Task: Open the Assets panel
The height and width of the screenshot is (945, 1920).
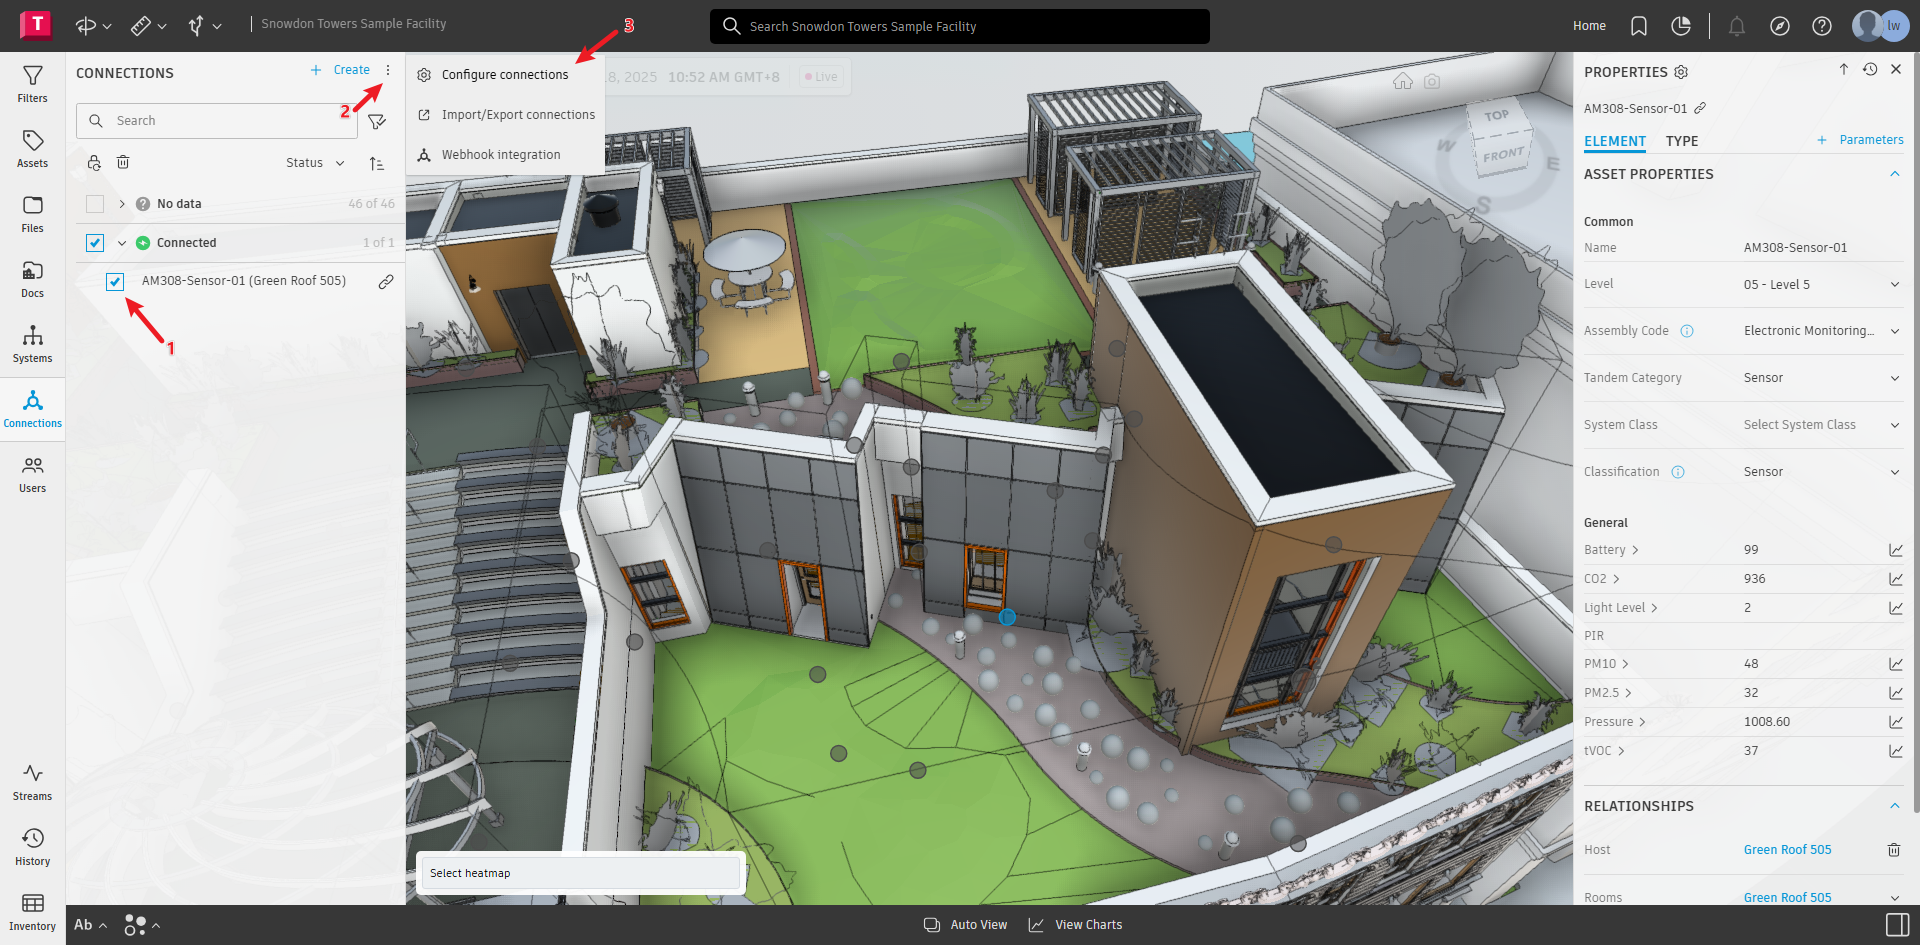Action: coord(32,149)
